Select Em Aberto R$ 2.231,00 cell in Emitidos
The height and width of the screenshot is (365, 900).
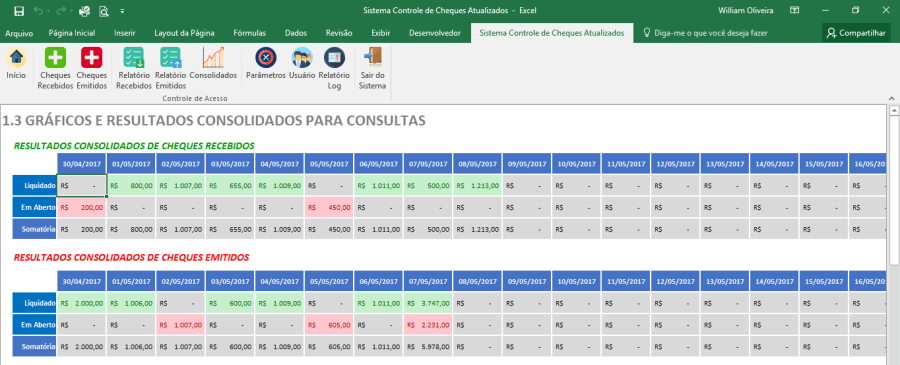point(428,324)
